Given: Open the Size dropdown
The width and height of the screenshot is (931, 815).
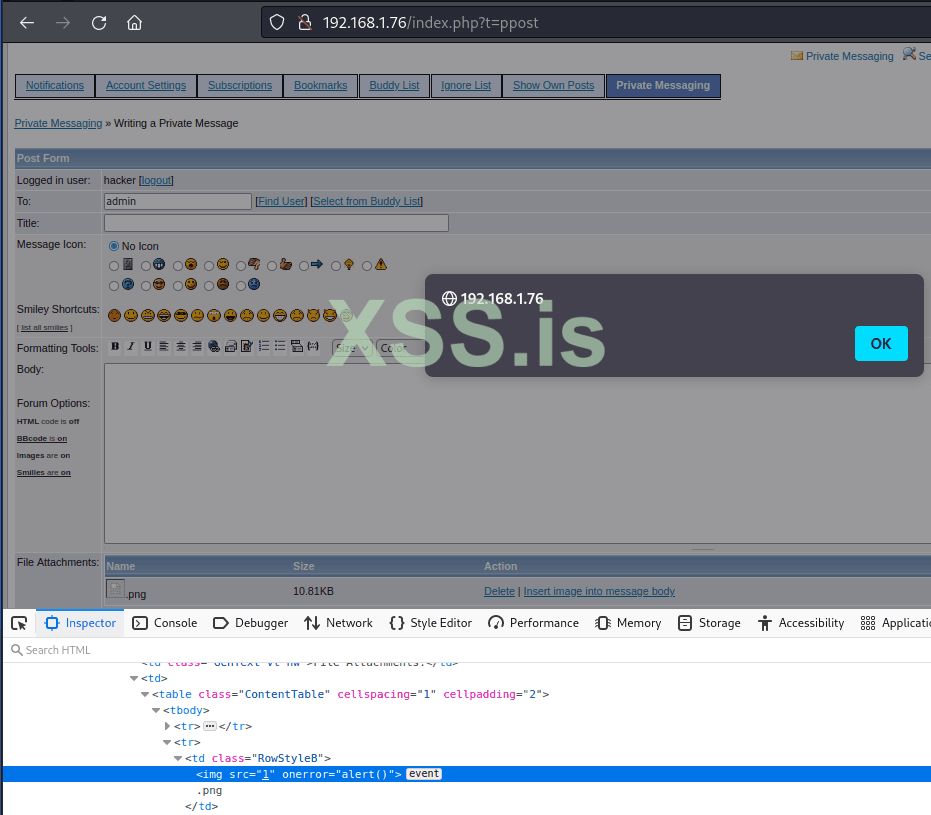Looking at the screenshot, I should (x=352, y=348).
